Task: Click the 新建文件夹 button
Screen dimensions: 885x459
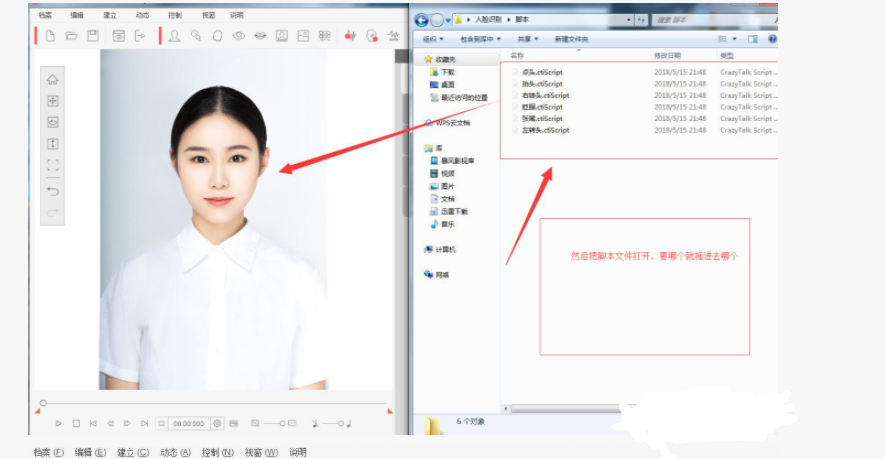Action: click(571, 39)
